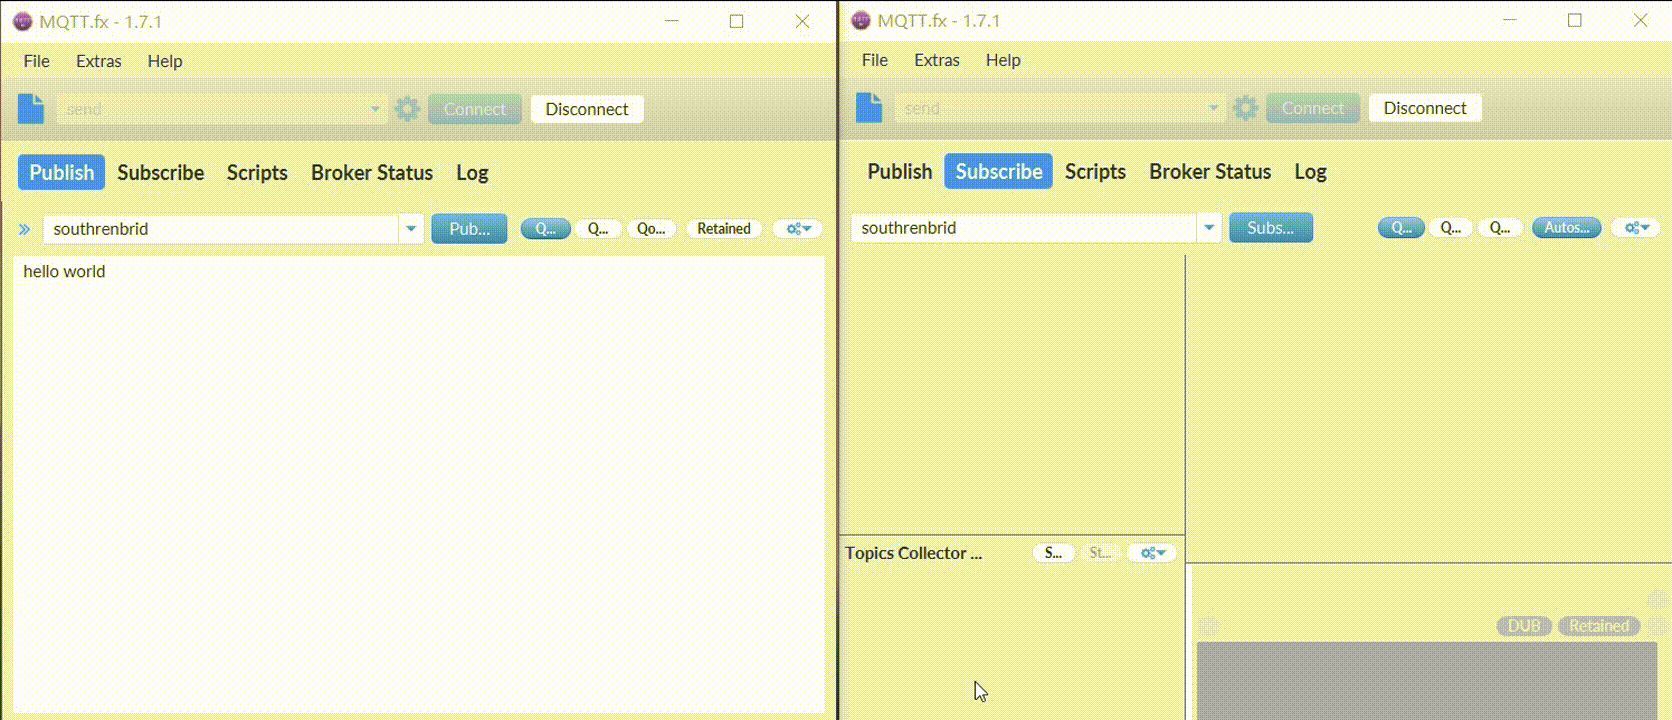This screenshot has height=720, width=1672.
Task: Open Help menu in left window
Action: coord(165,61)
